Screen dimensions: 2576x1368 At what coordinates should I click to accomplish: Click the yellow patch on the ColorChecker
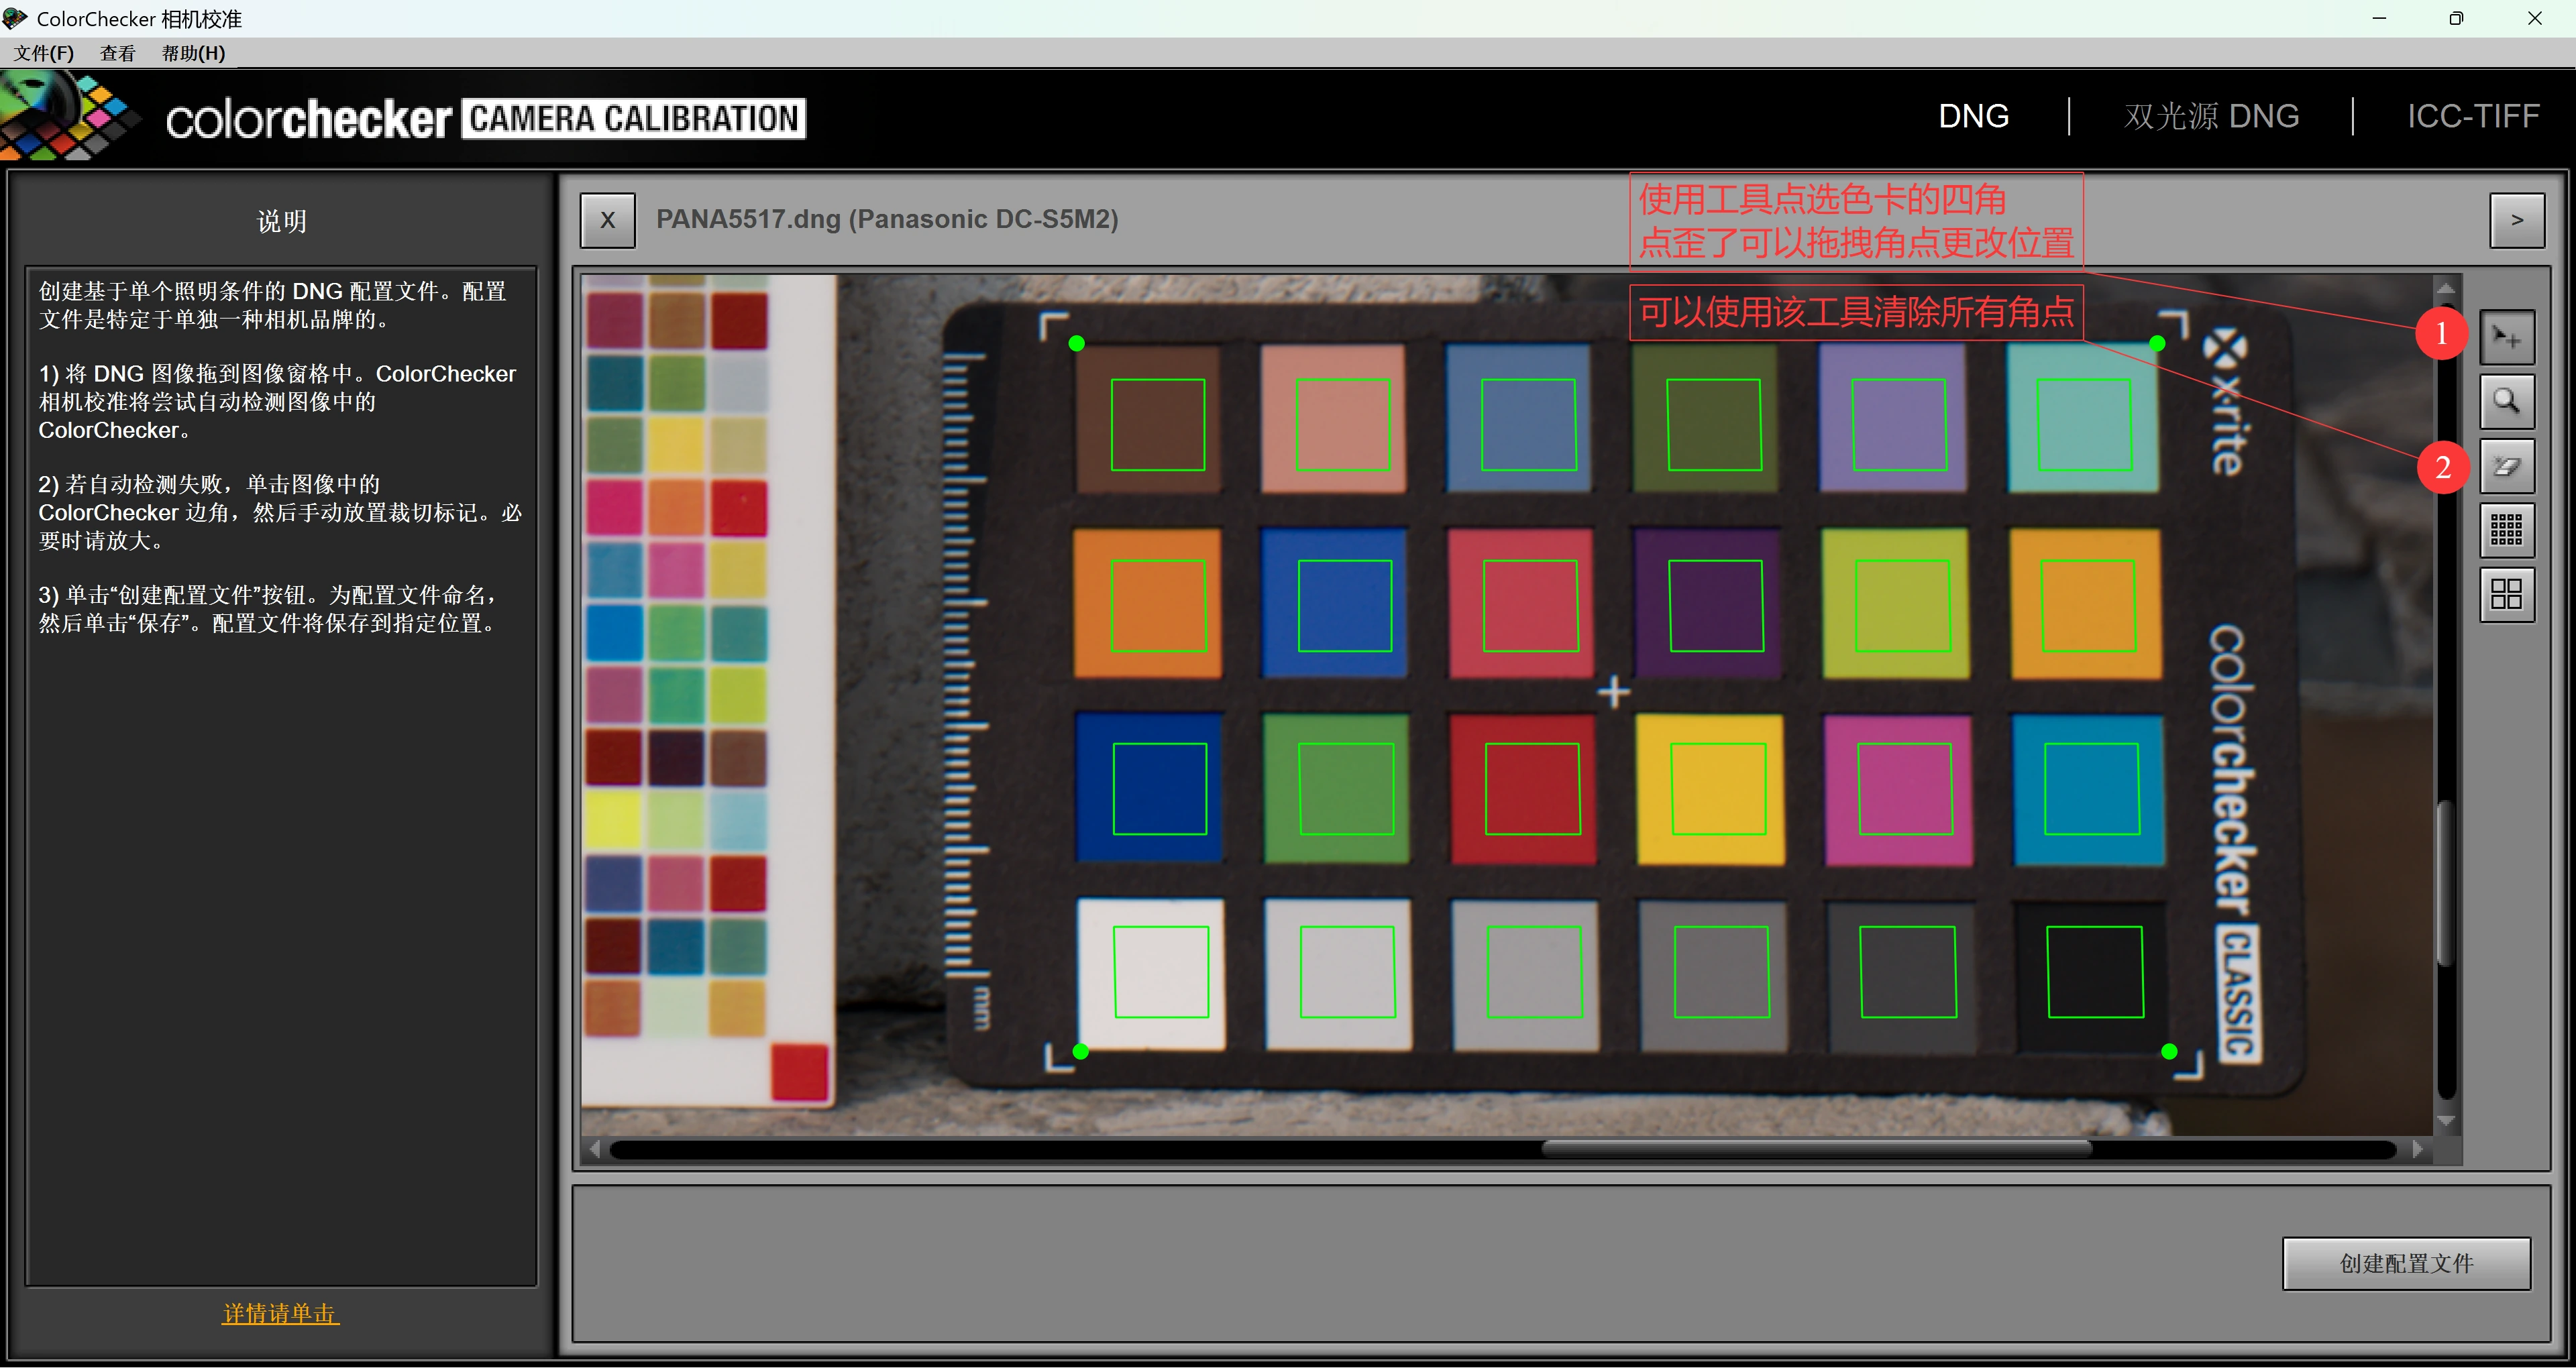[x=1710, y=789]
